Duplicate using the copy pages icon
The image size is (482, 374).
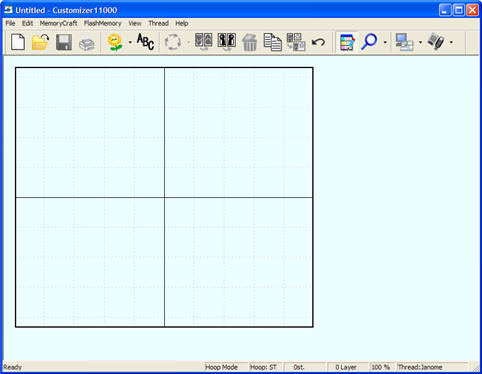tap(273, 42)
